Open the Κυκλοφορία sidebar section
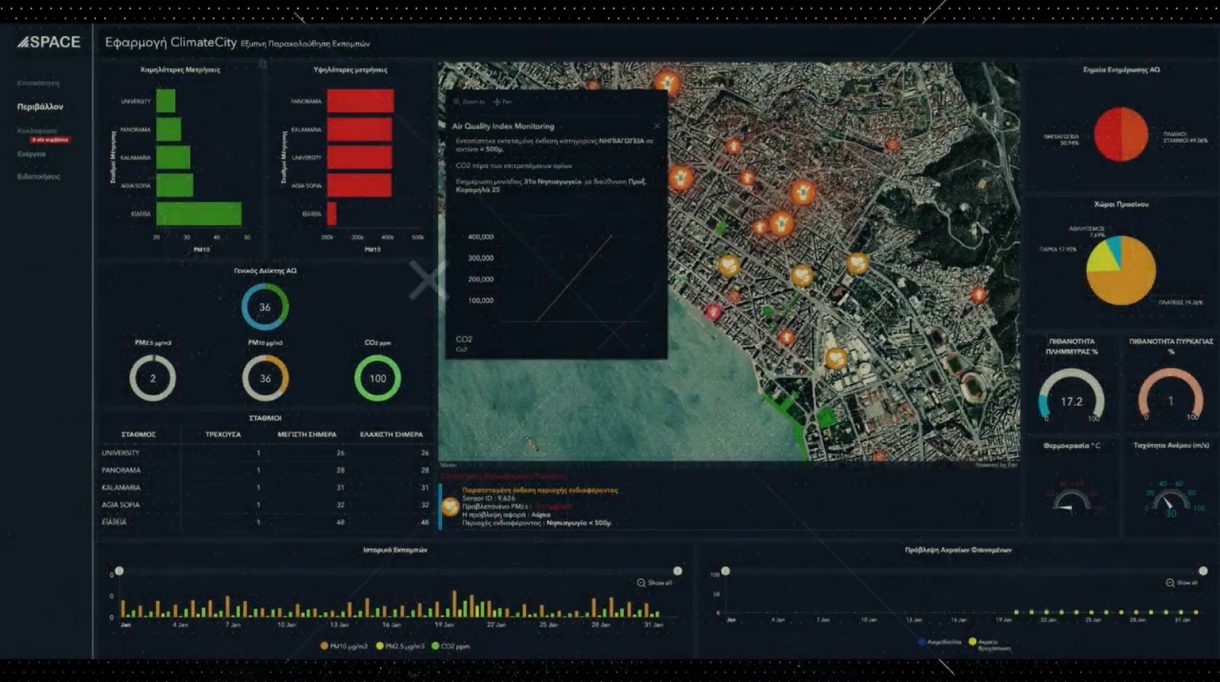 [37, 130]
